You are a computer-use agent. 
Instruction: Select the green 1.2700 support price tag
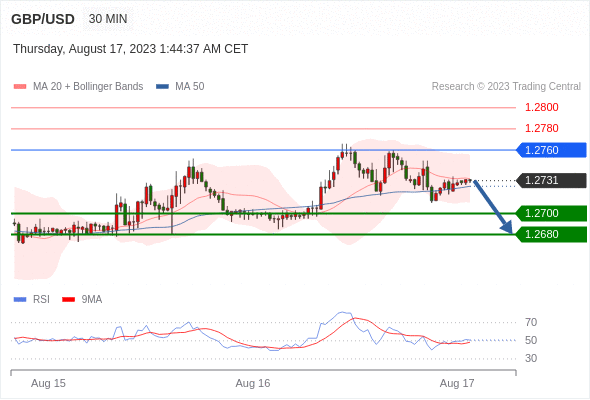pos(551,213)
